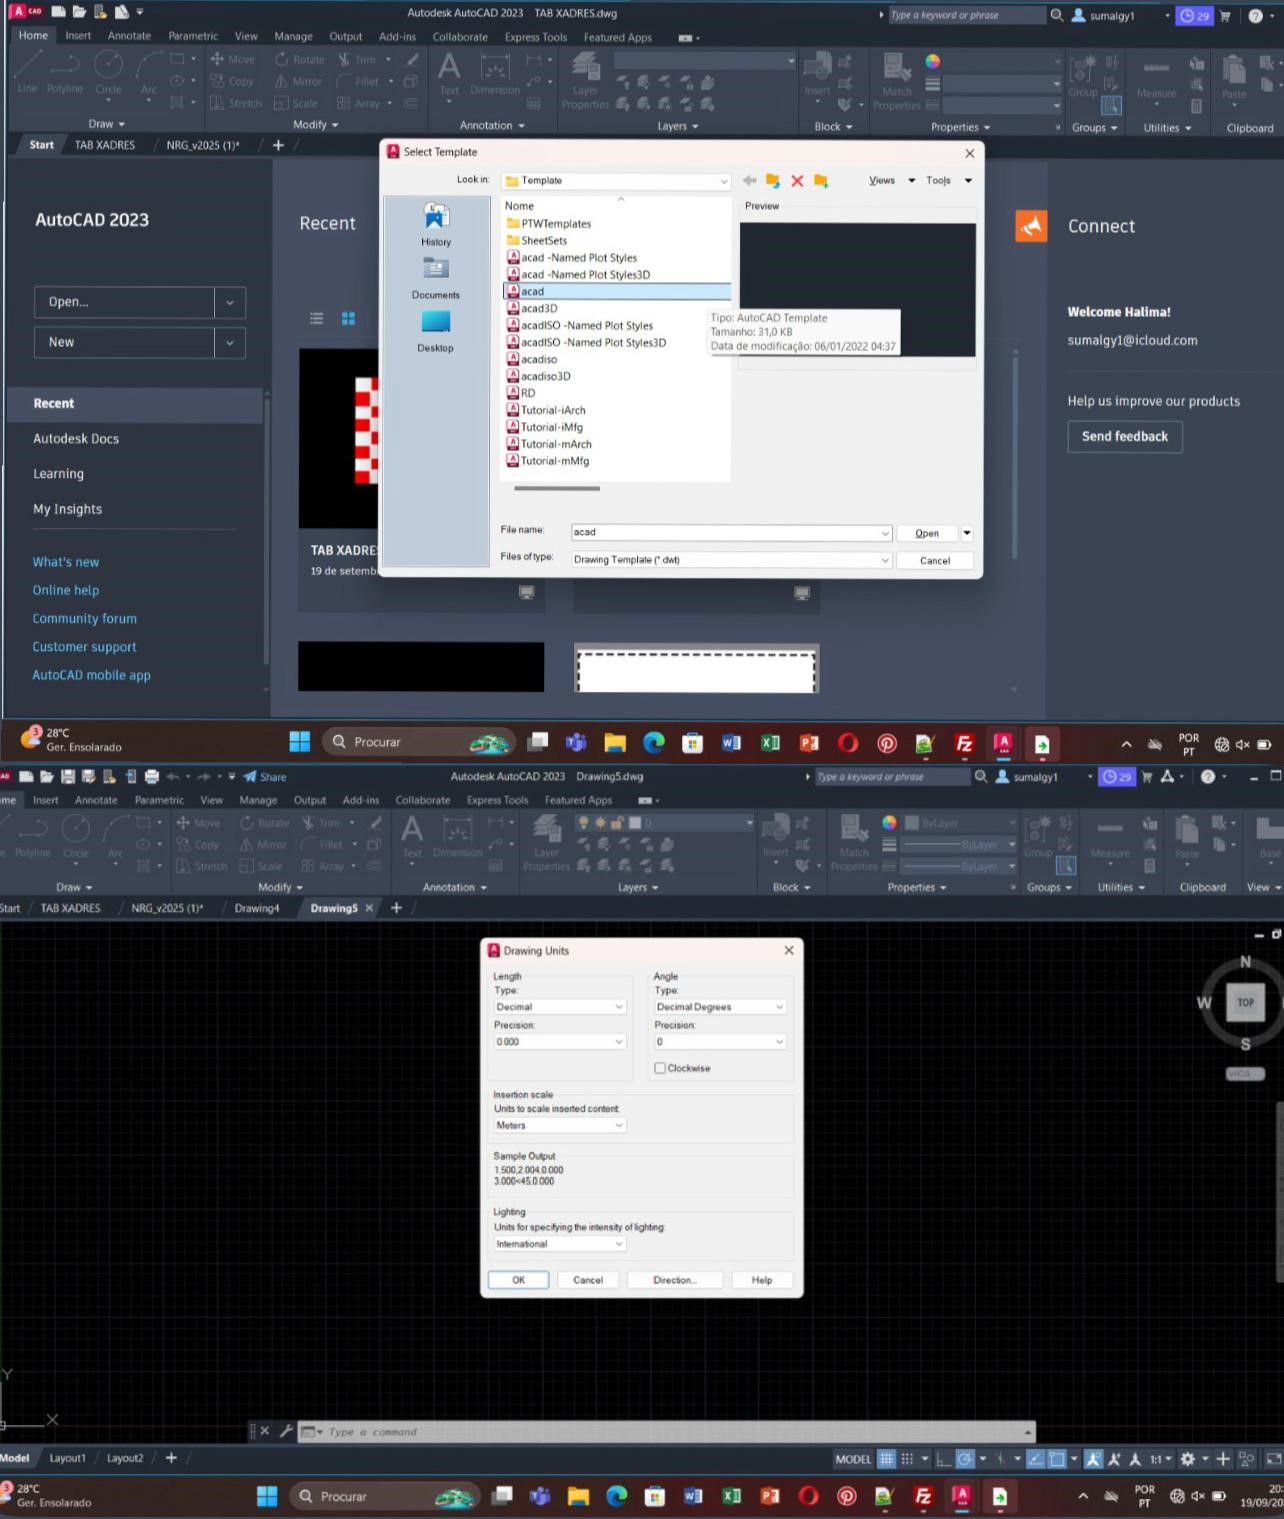Select the Text tool in the Drawing5 ribbon

[412, 836]
